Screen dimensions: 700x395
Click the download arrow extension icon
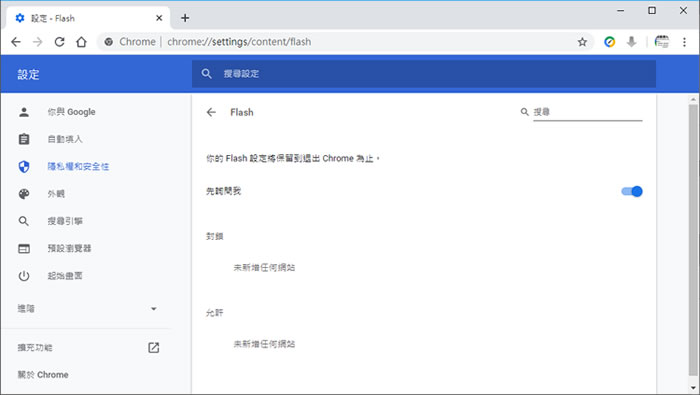tap(631, 42)
